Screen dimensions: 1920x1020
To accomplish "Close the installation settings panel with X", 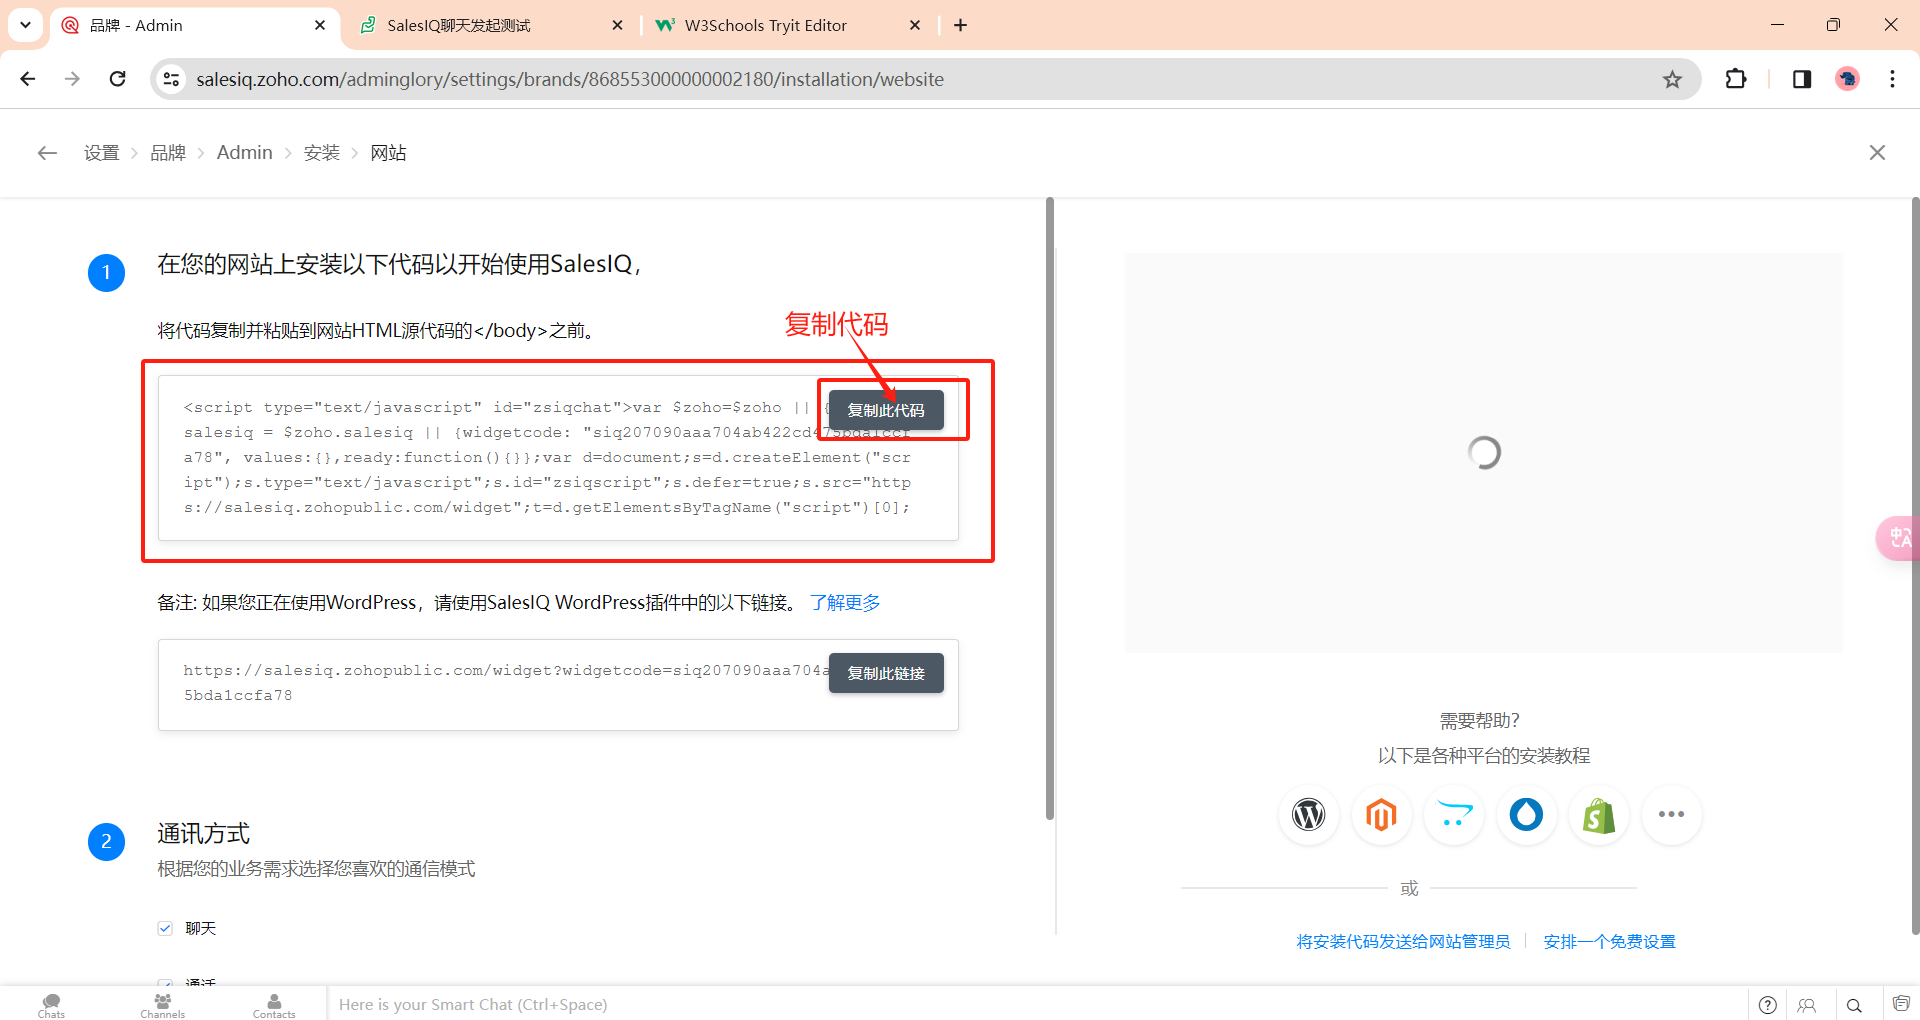I will (1877, 152).
